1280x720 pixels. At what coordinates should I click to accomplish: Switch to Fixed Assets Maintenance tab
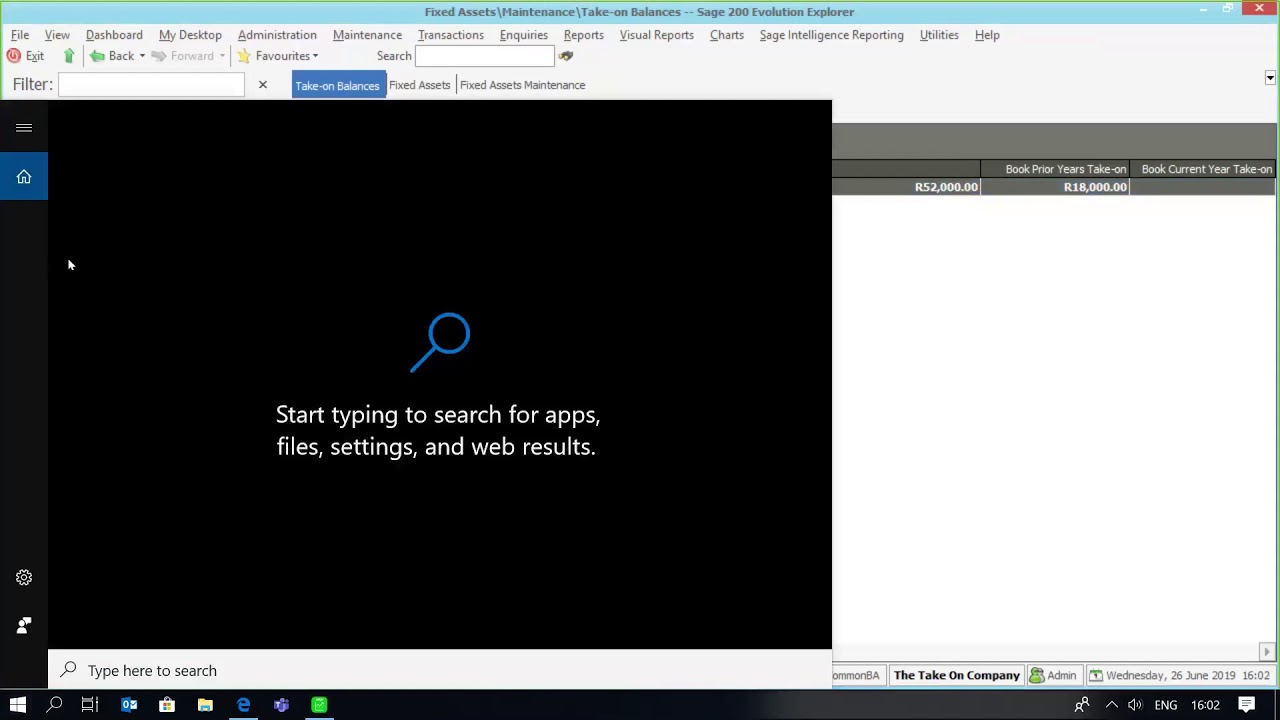coord(523,85)
